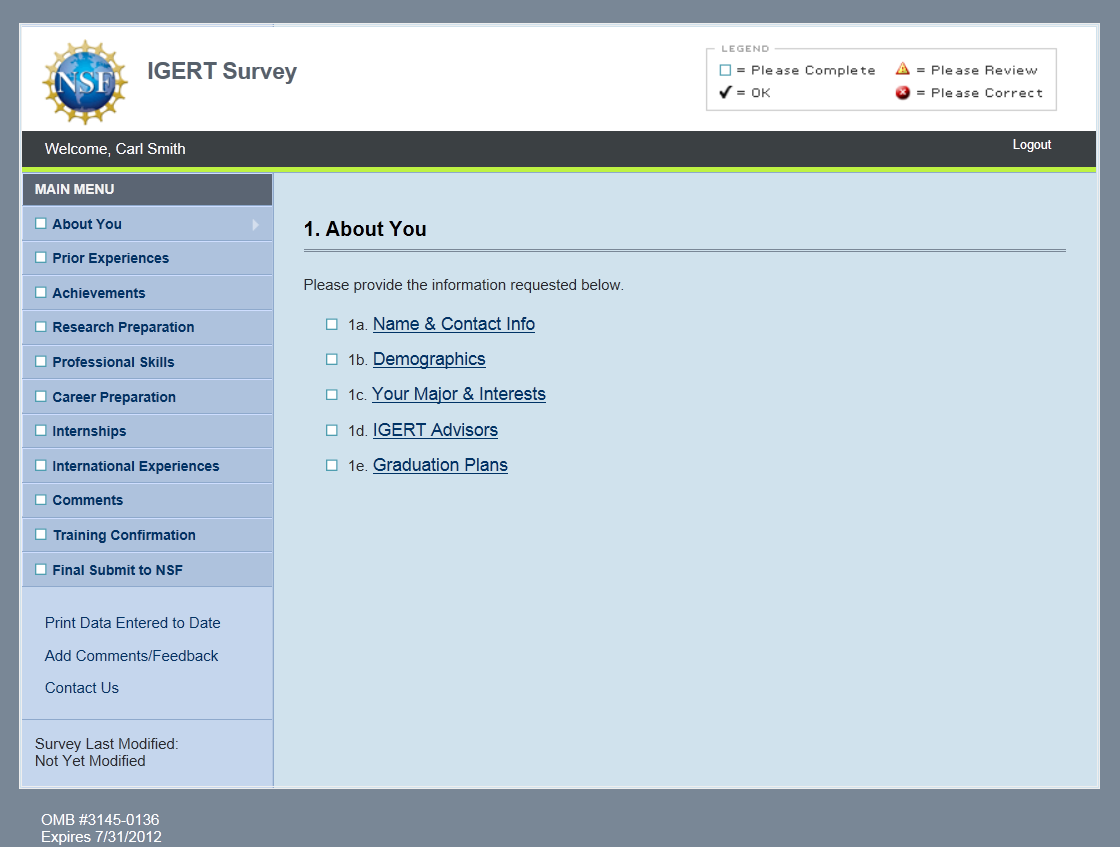Click the Please Correct red error icon
The image size is (1120, 847).
(x=902, y=93)
